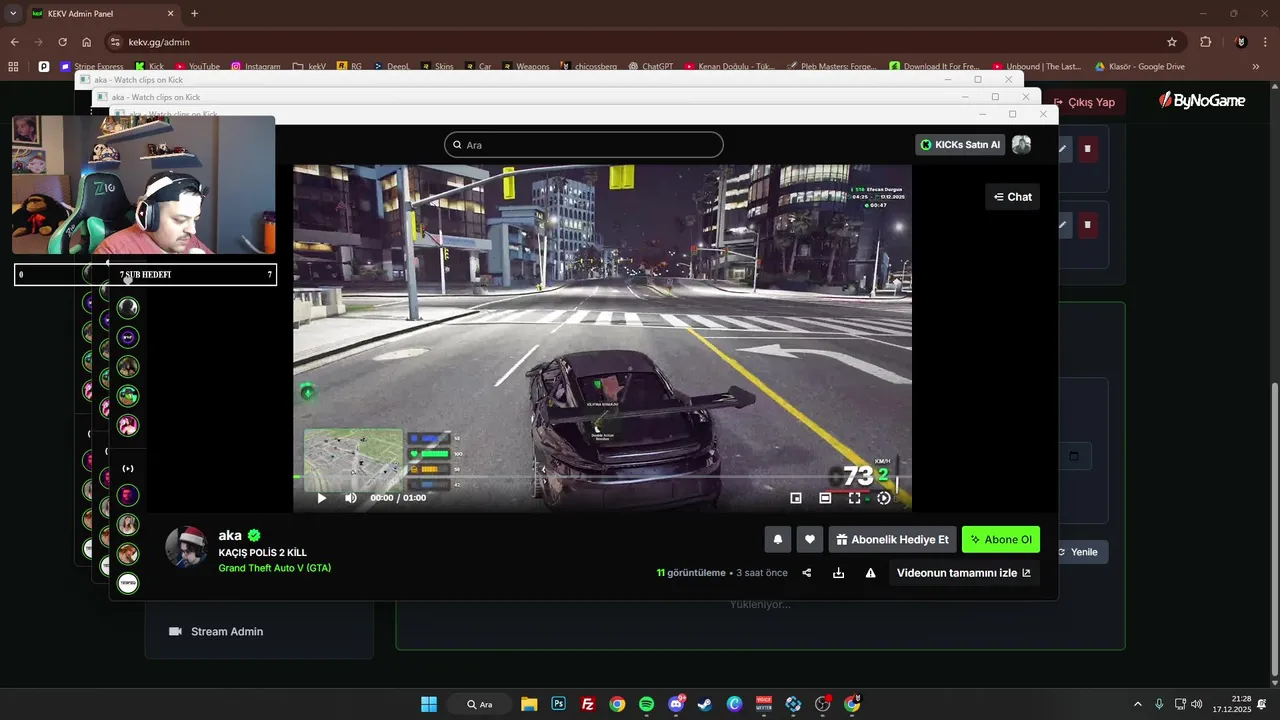Play the Kick clip video

322,497
